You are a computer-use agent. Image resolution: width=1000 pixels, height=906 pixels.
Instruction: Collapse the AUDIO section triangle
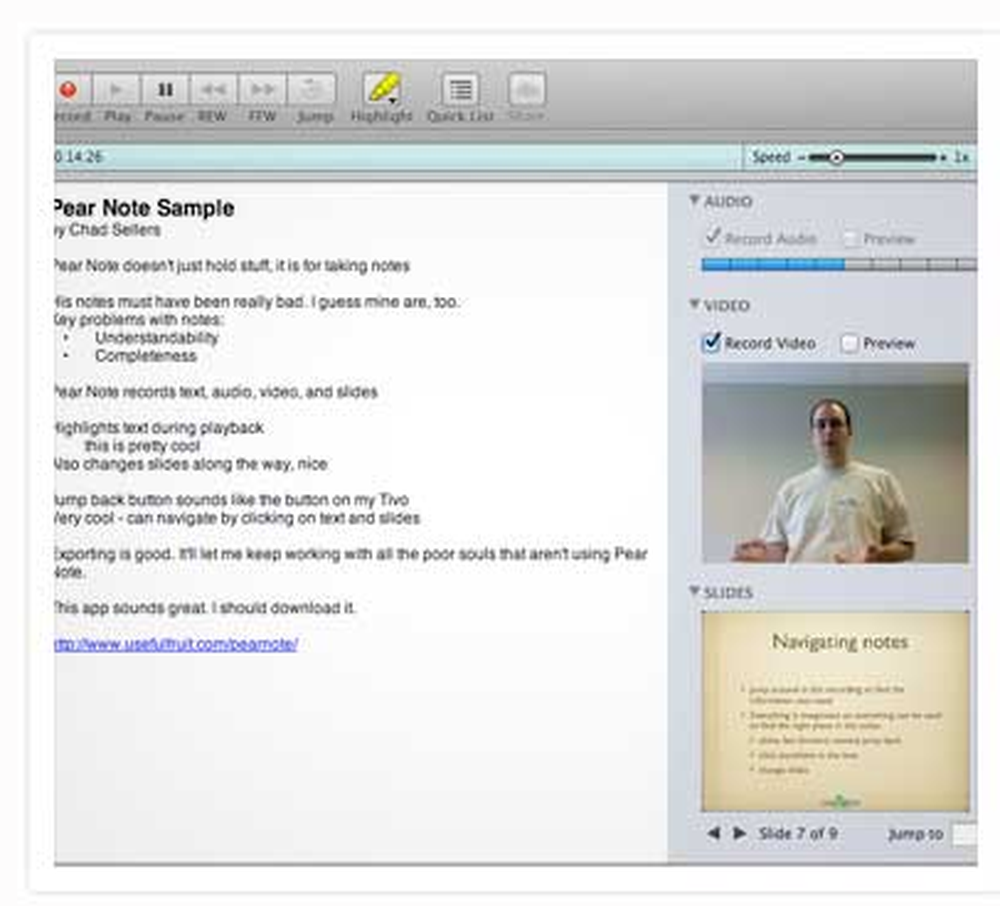[x=695, y=201]
